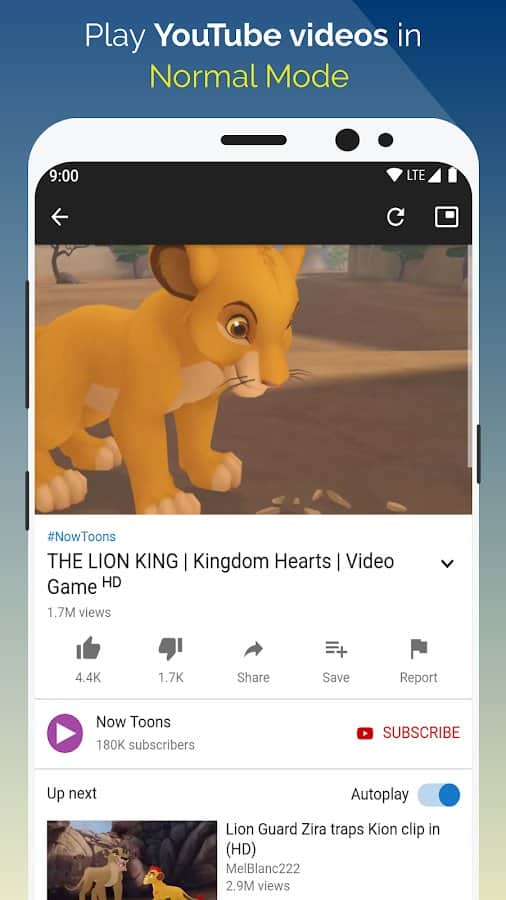Tap the LTE signal status icon
The image size is (506, 900).
click(x=423, y=175)
